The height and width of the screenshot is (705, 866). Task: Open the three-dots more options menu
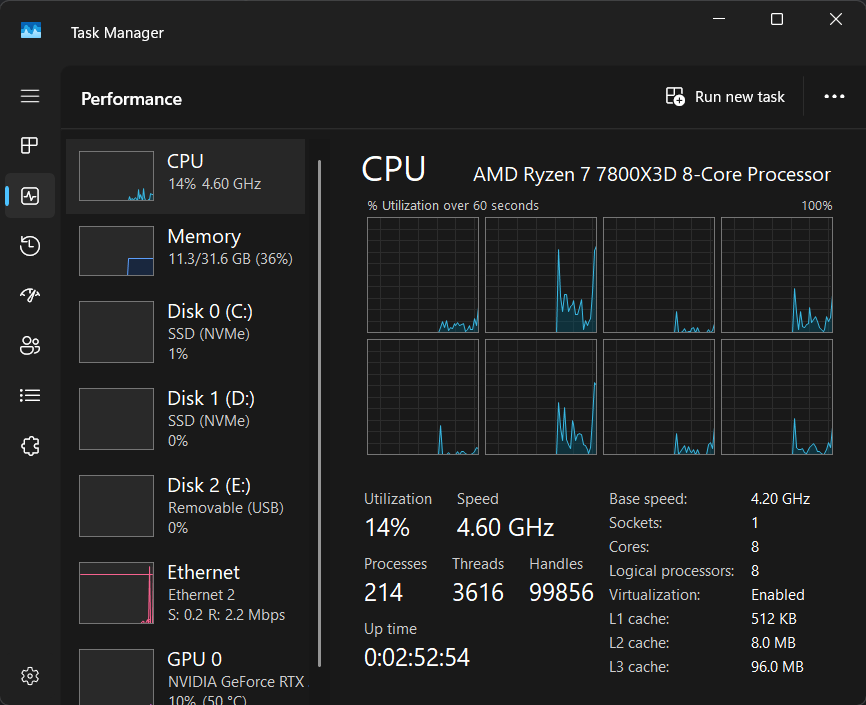(834, 97)
